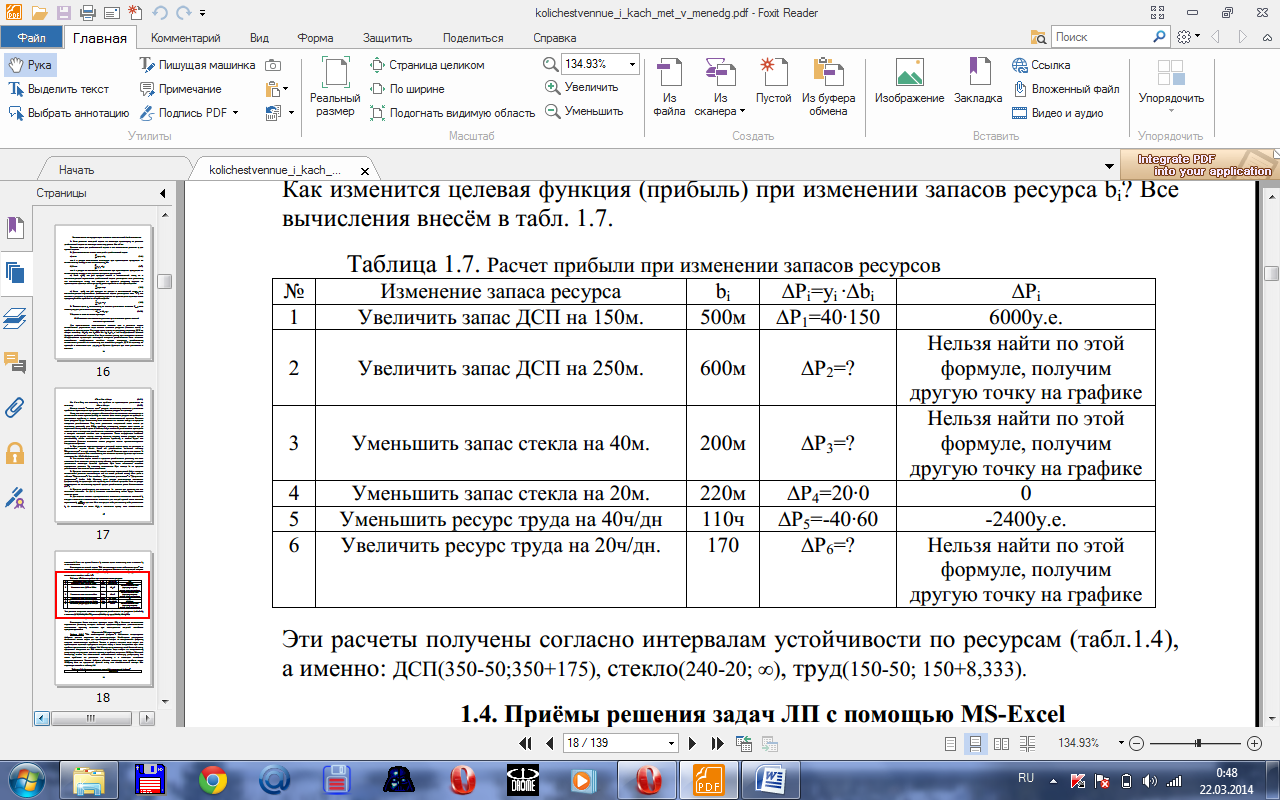1280x800 pixels.
Task: Adjust the zoom slider handle in status bar
Action: 1198,743
